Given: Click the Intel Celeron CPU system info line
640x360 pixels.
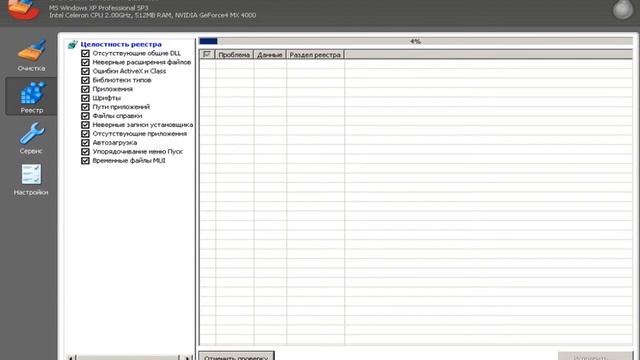Looking at the screenshot, I should (x=152, y=15).
